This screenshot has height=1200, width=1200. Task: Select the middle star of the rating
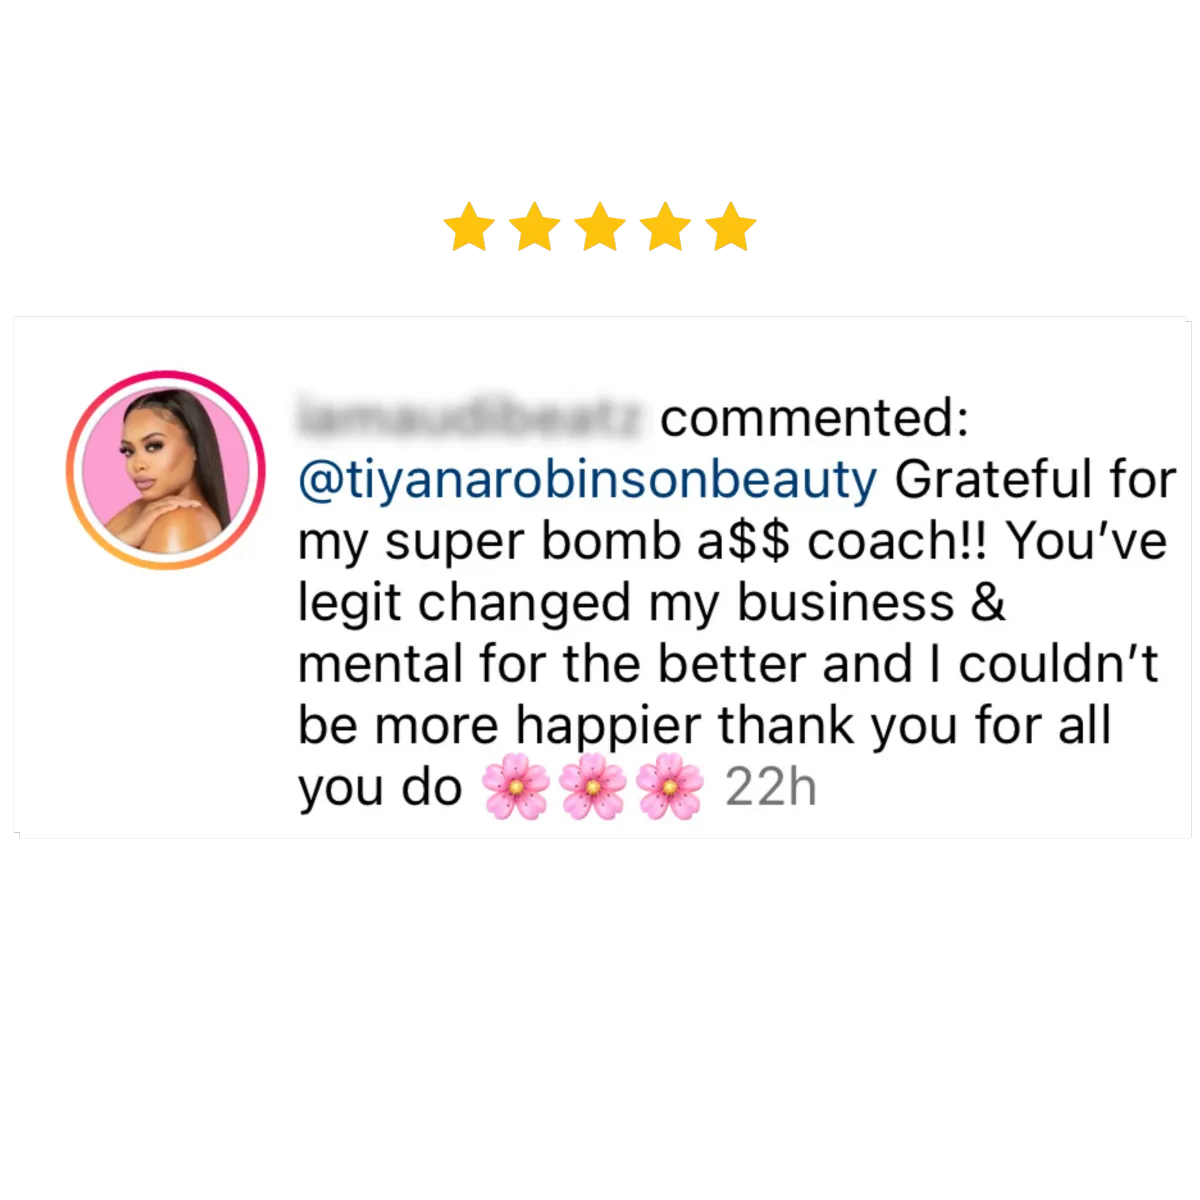point(600,227)
